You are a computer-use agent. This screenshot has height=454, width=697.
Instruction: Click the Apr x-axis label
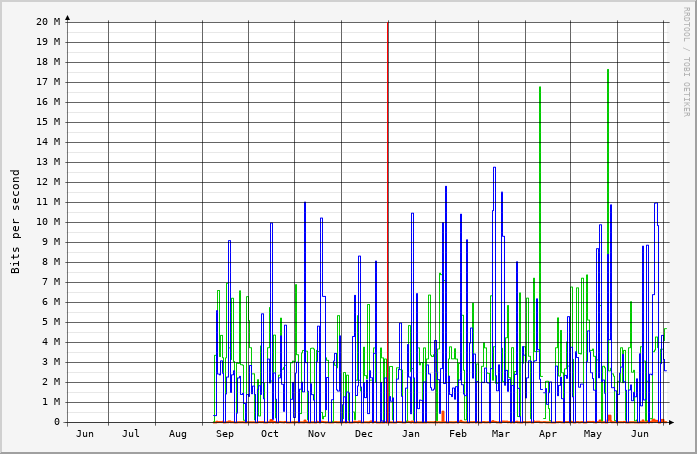click(x=548, y=434)
